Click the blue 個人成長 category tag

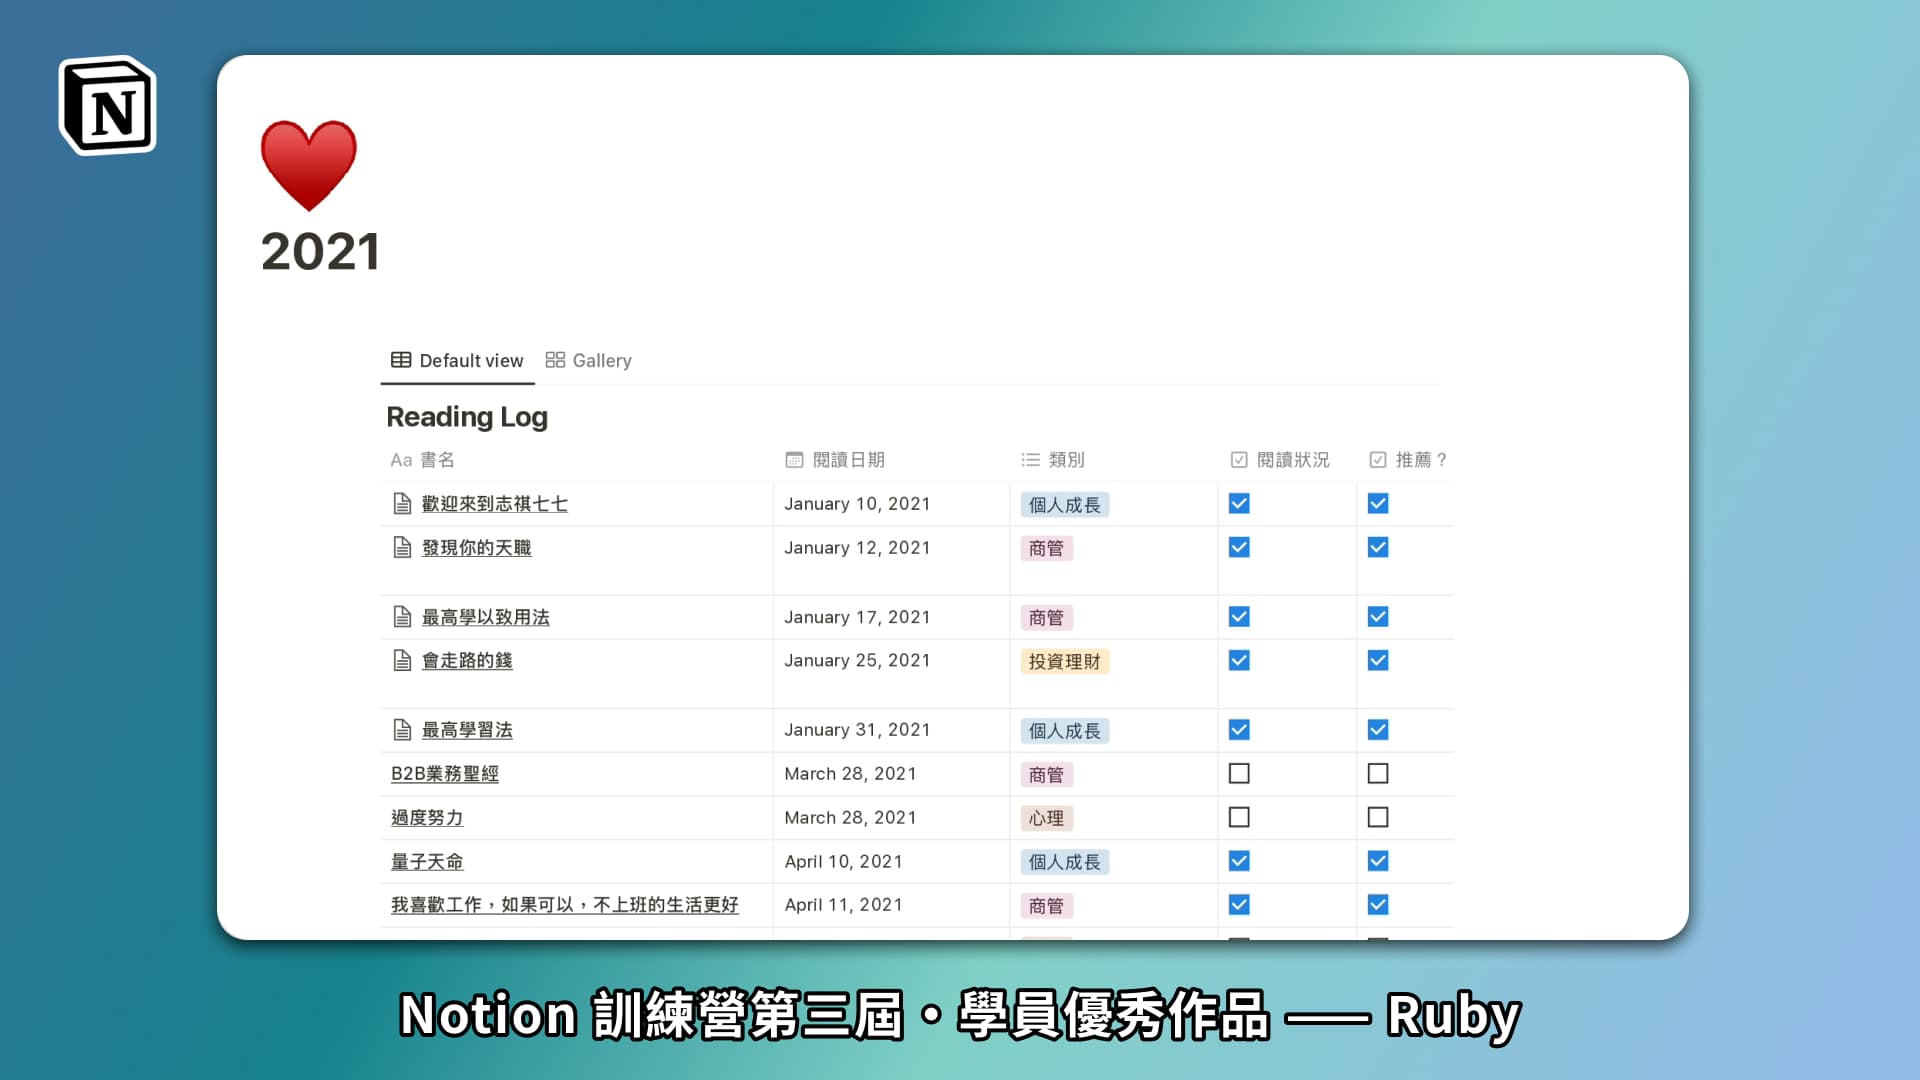1065,505
